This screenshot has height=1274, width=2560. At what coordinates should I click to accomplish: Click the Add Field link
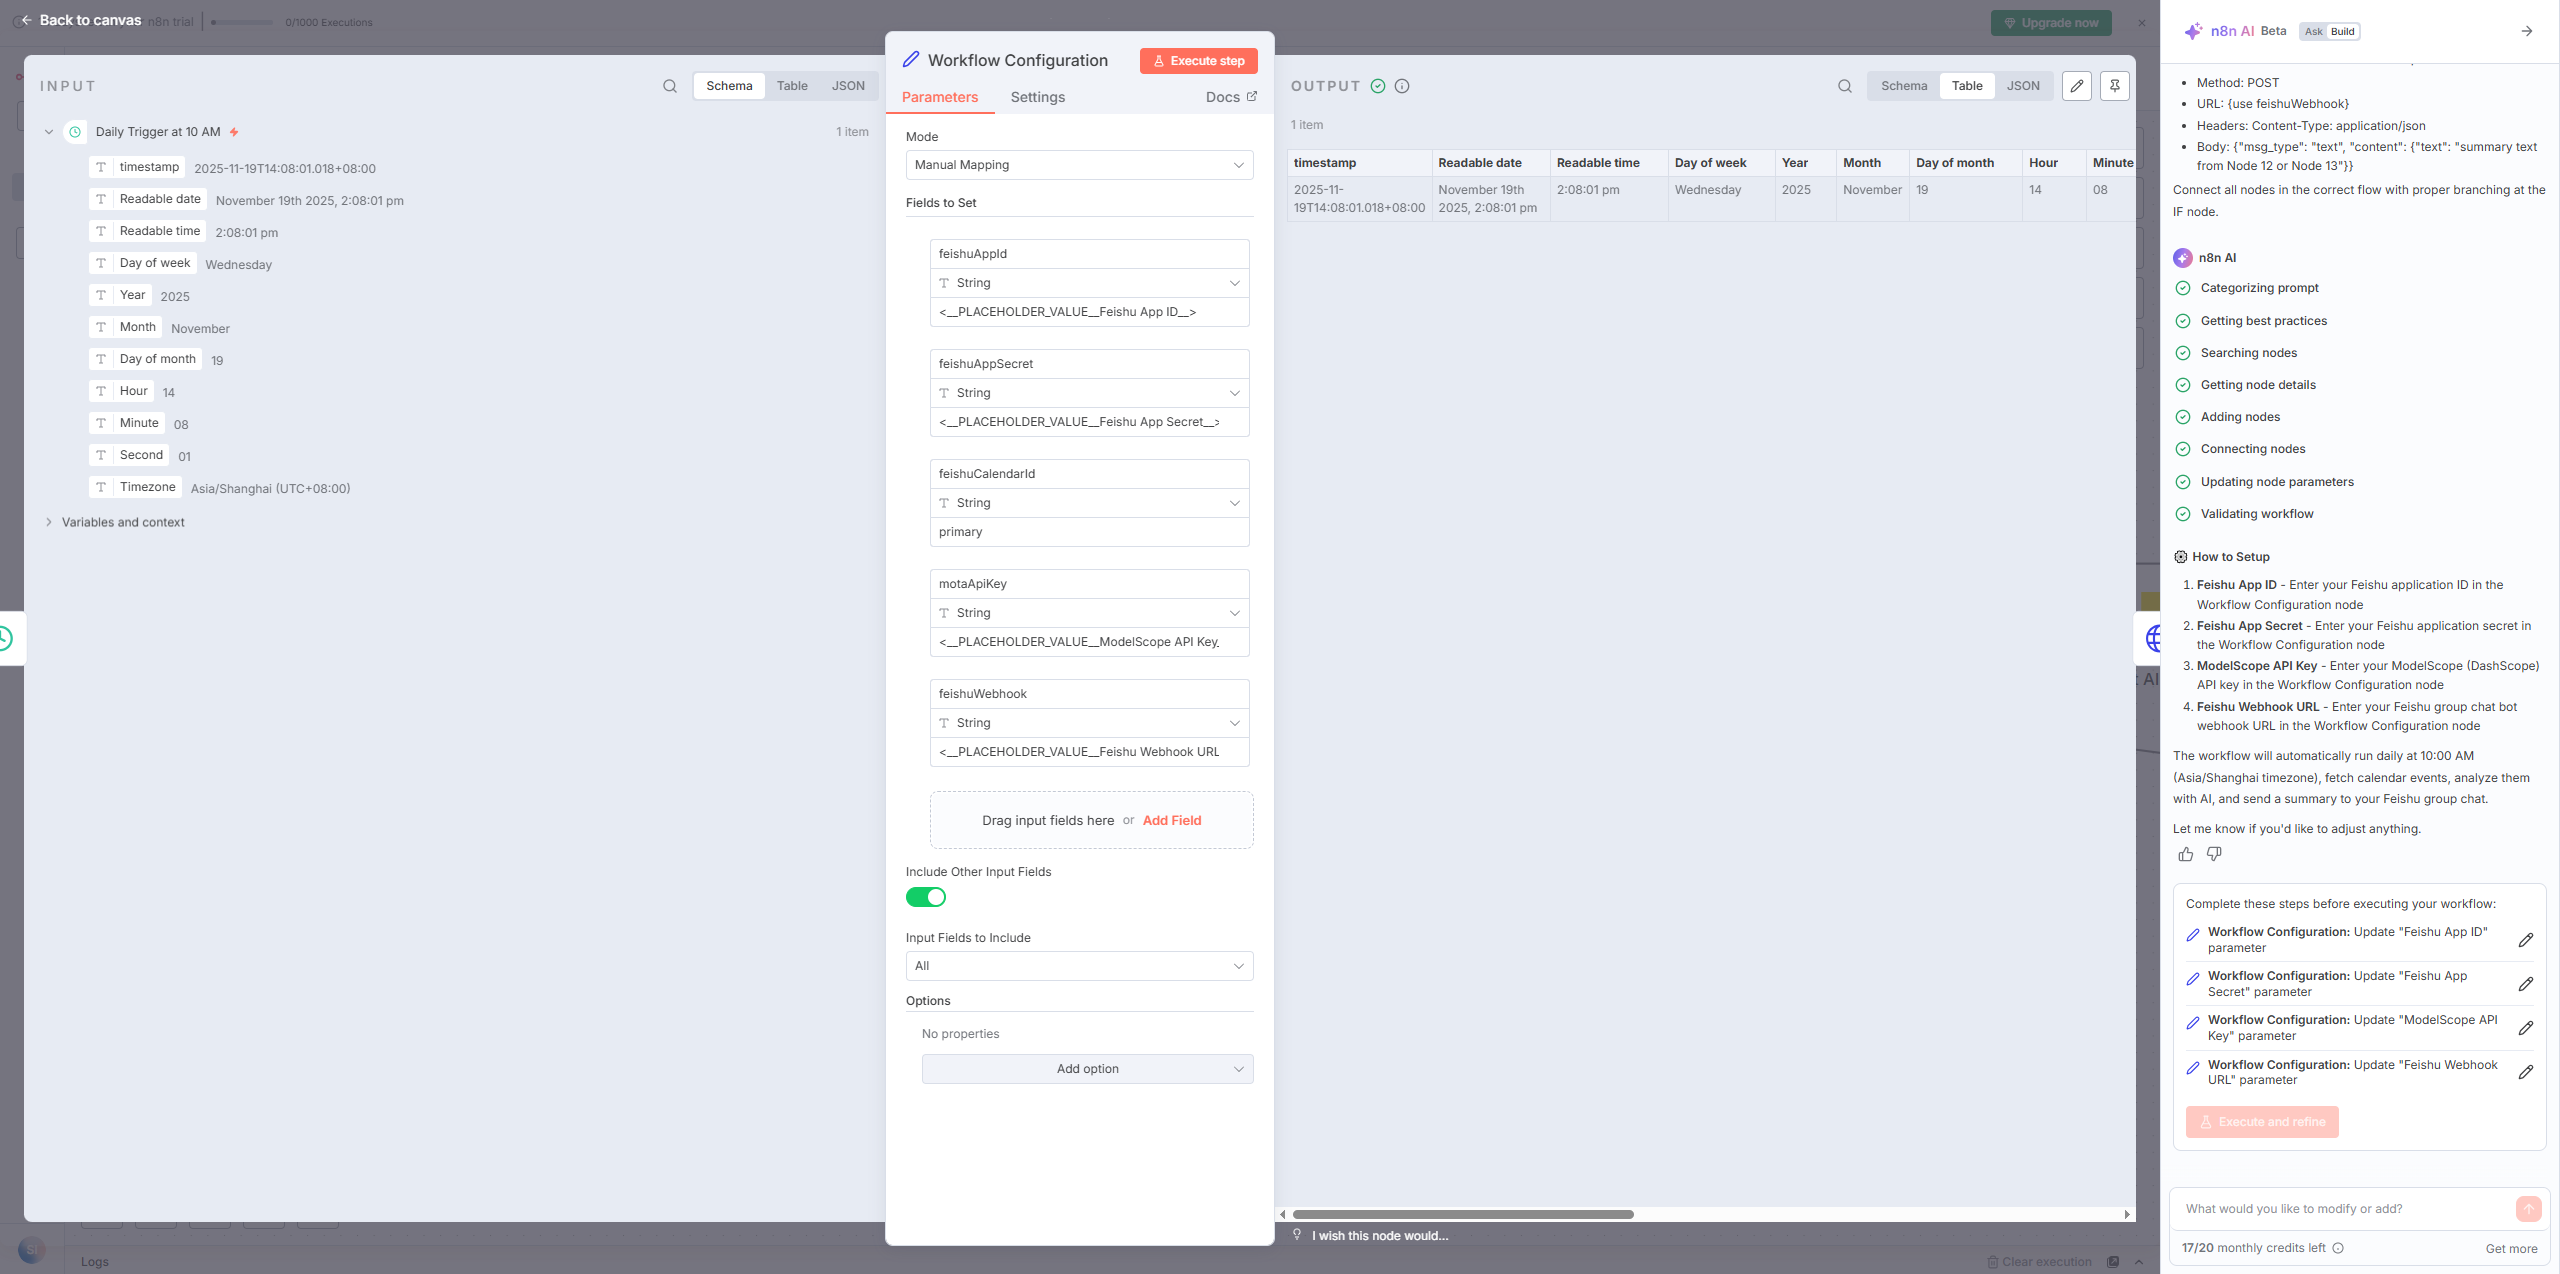[1171, 820]
